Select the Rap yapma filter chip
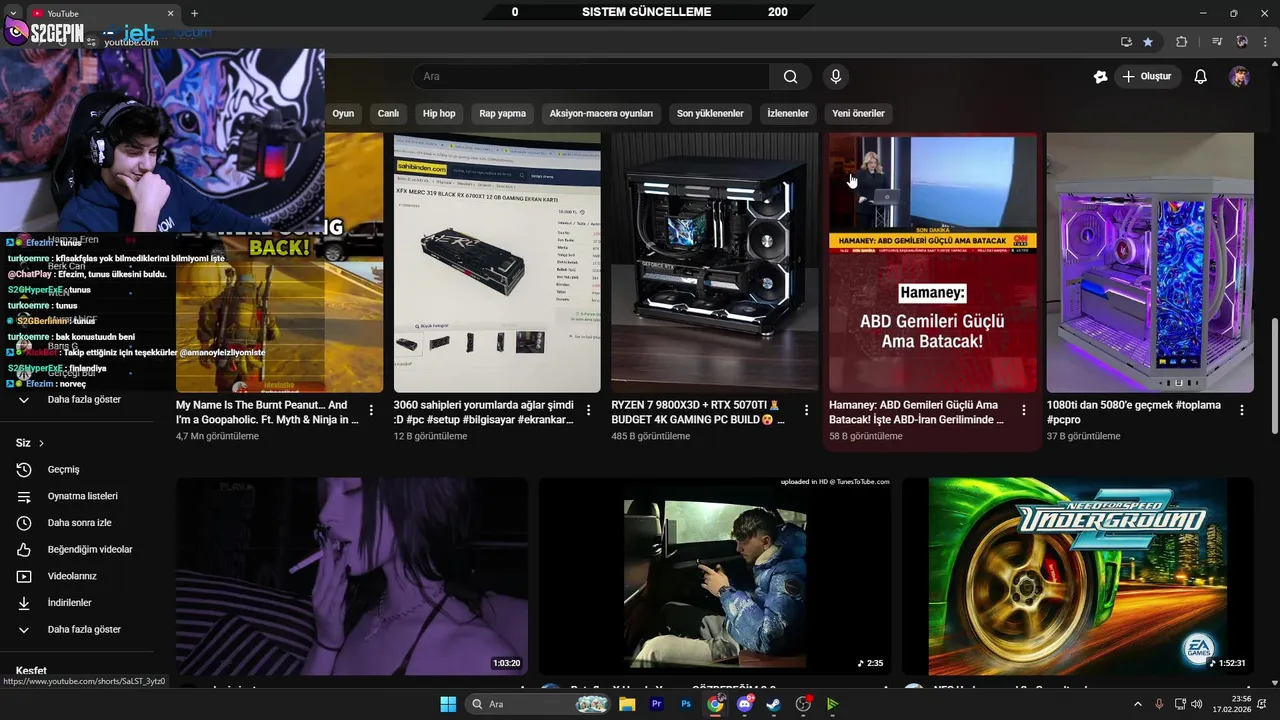Image resolution: width=1280 pixels, height=720 pixels. point(502,113)
